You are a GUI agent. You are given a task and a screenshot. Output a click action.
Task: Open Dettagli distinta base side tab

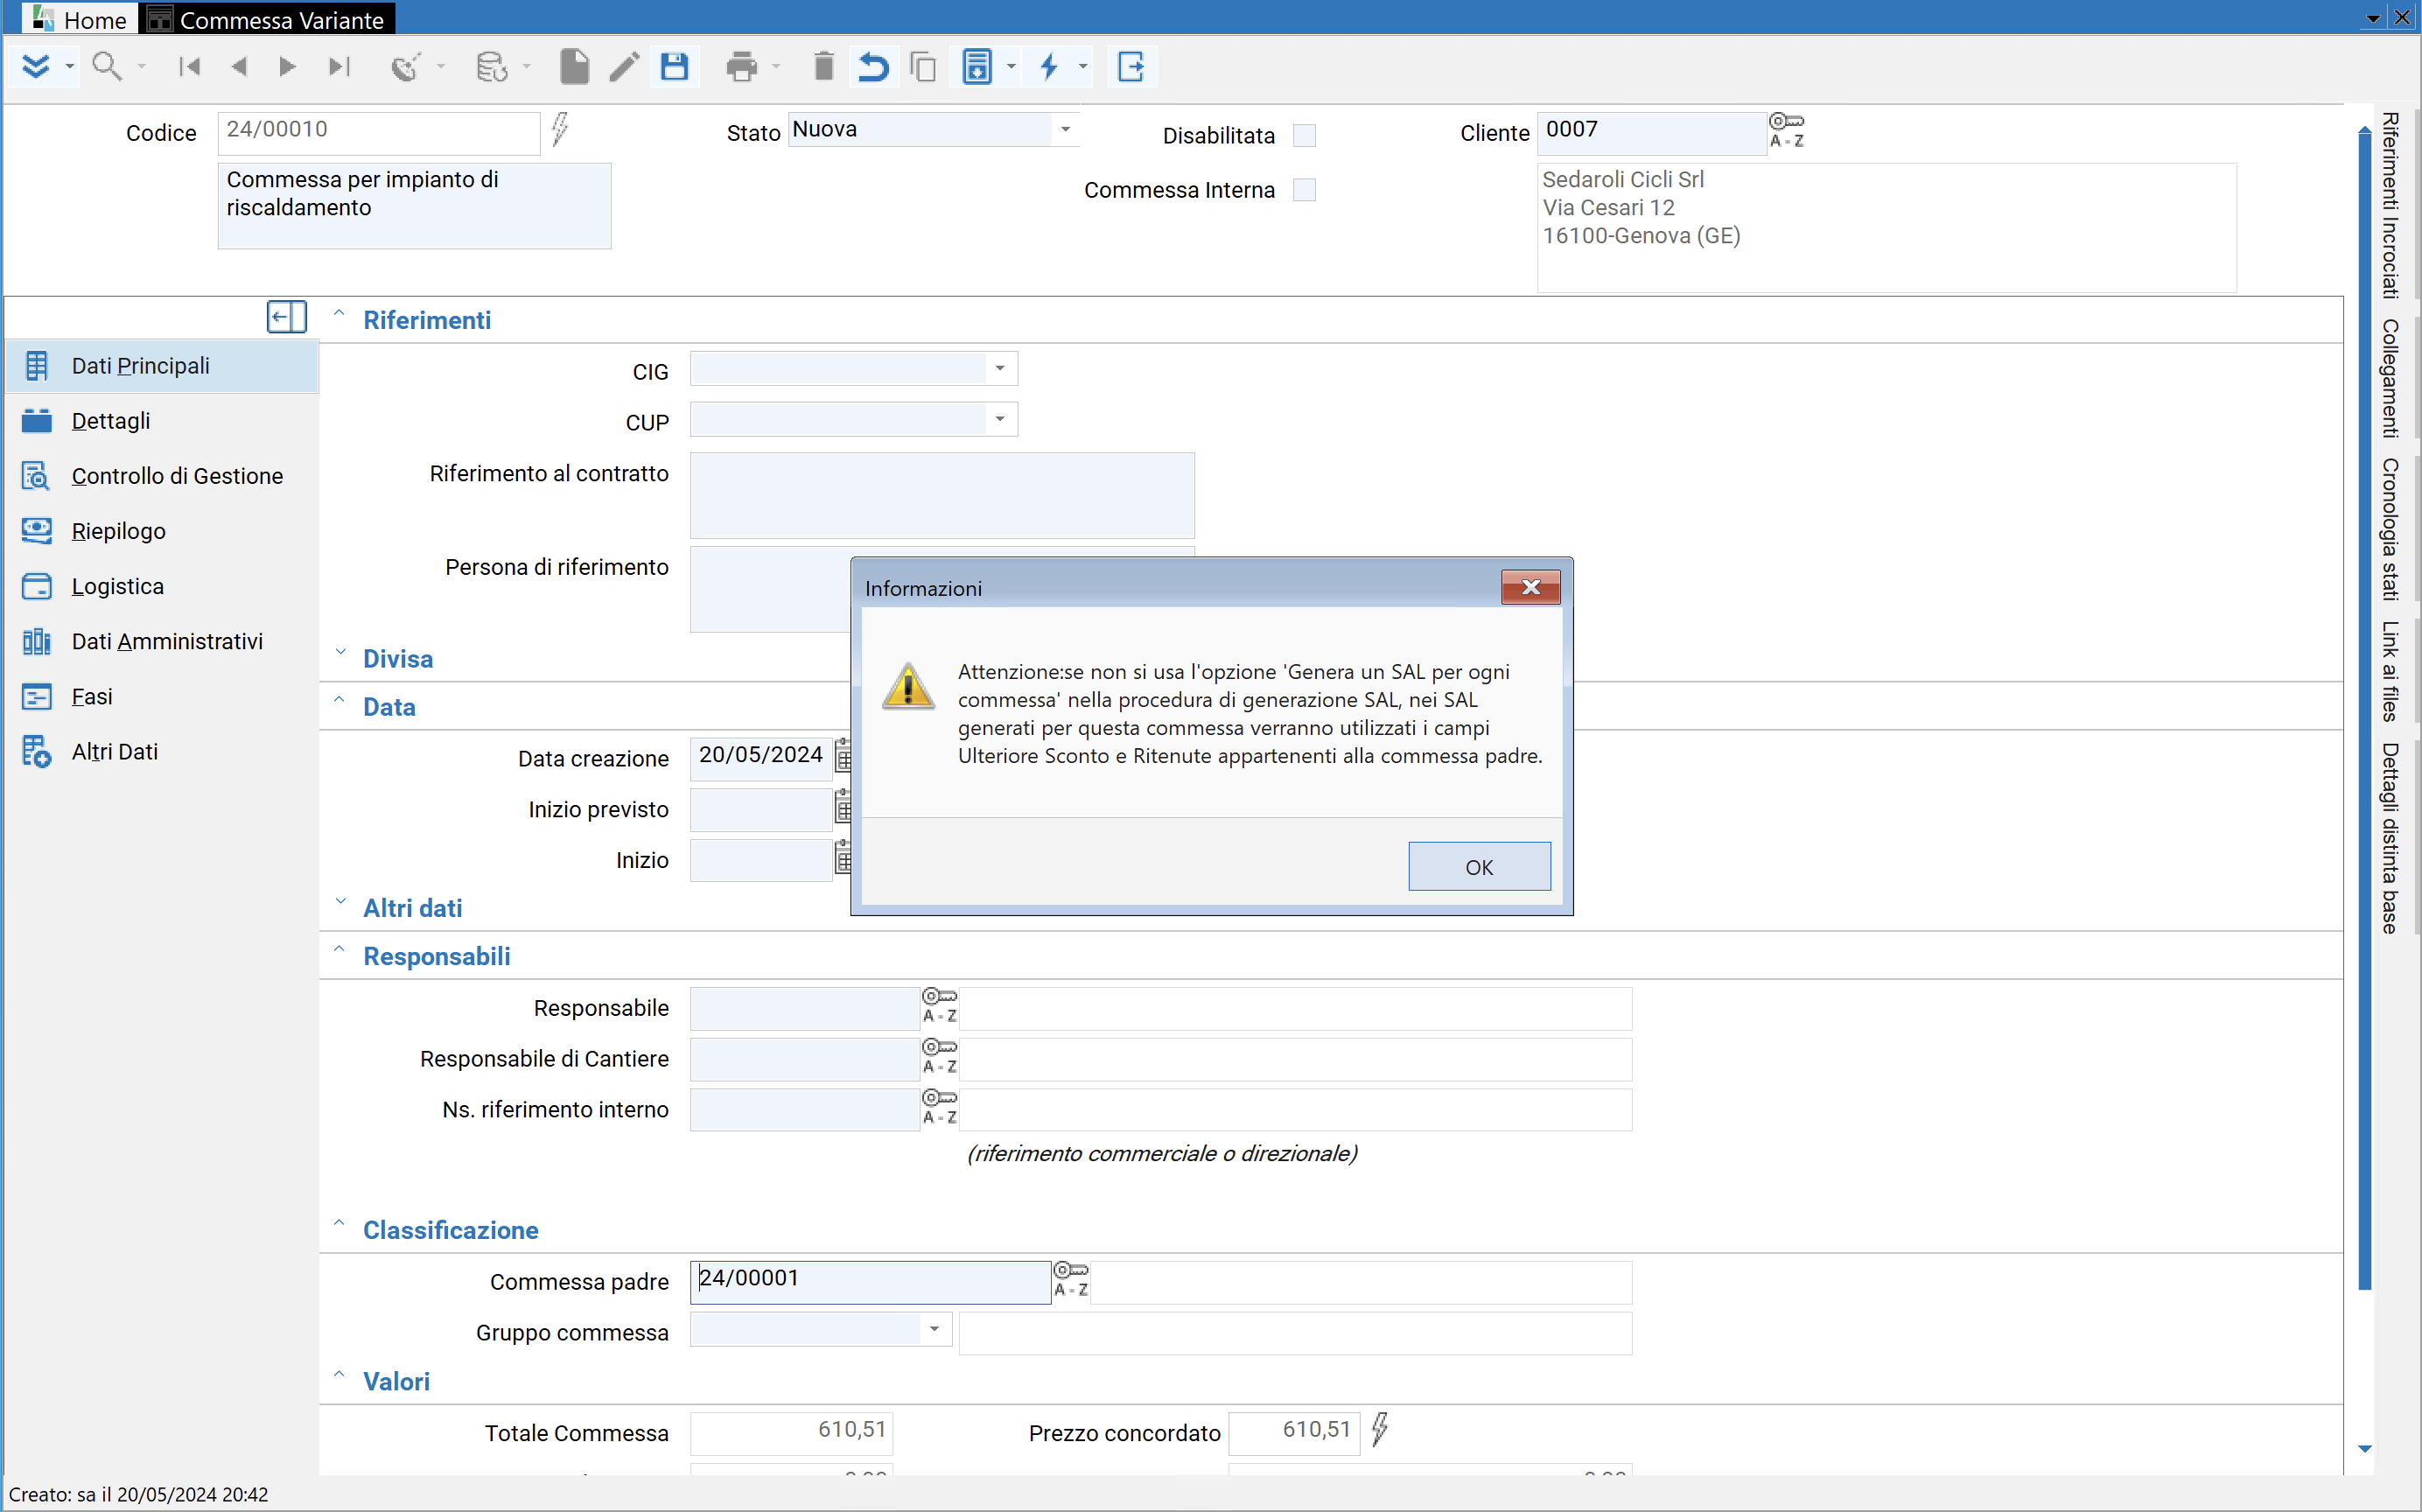click(x=2392, y=838)
